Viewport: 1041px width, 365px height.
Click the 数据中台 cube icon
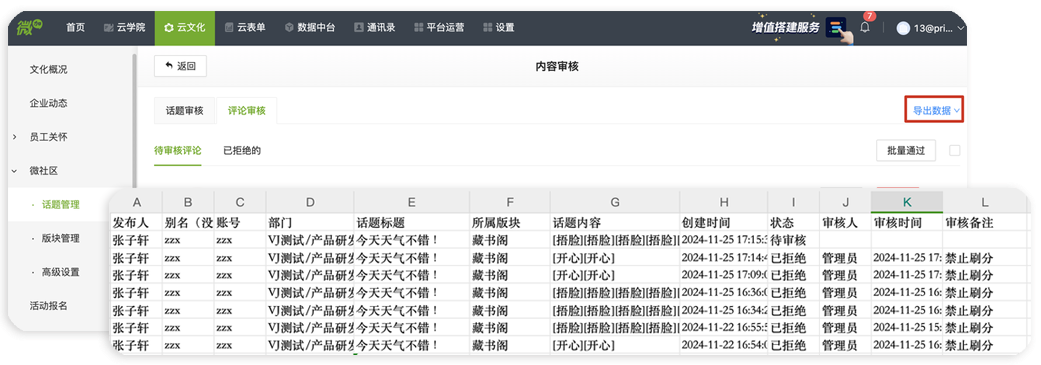pyautogui.click(x=289, y=28)
